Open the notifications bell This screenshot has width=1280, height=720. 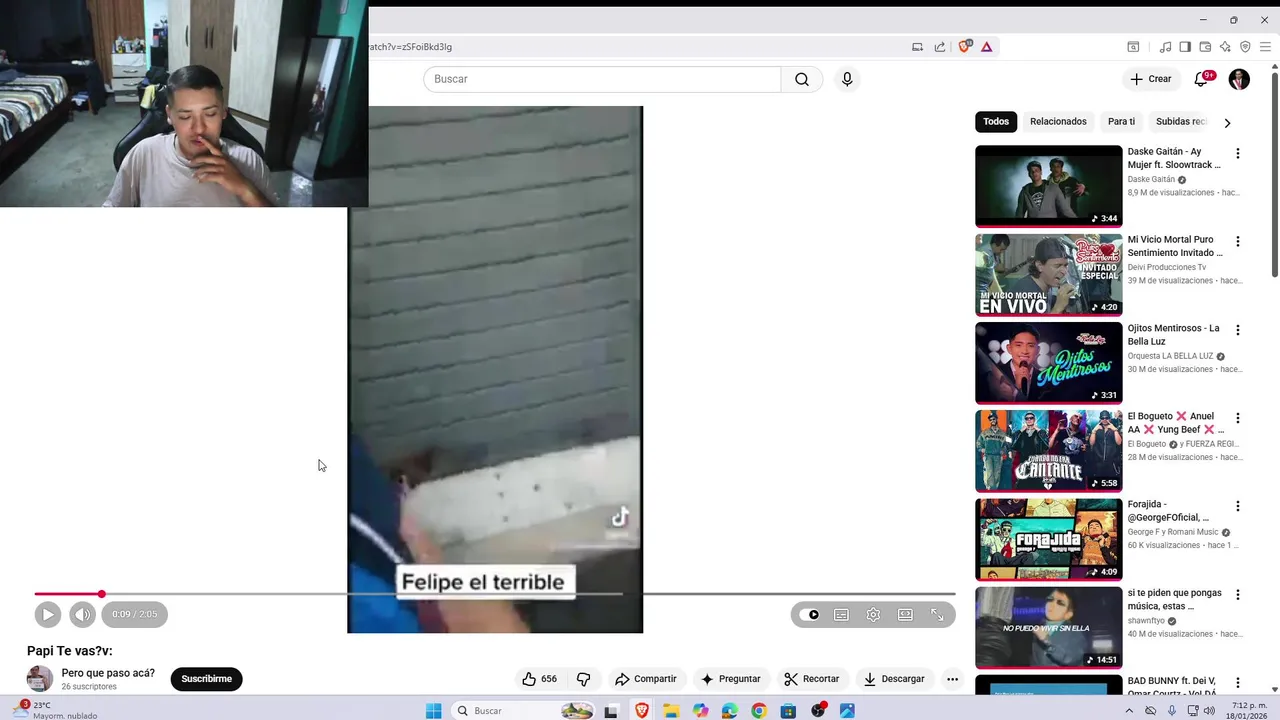click(x=1202, y=79)
